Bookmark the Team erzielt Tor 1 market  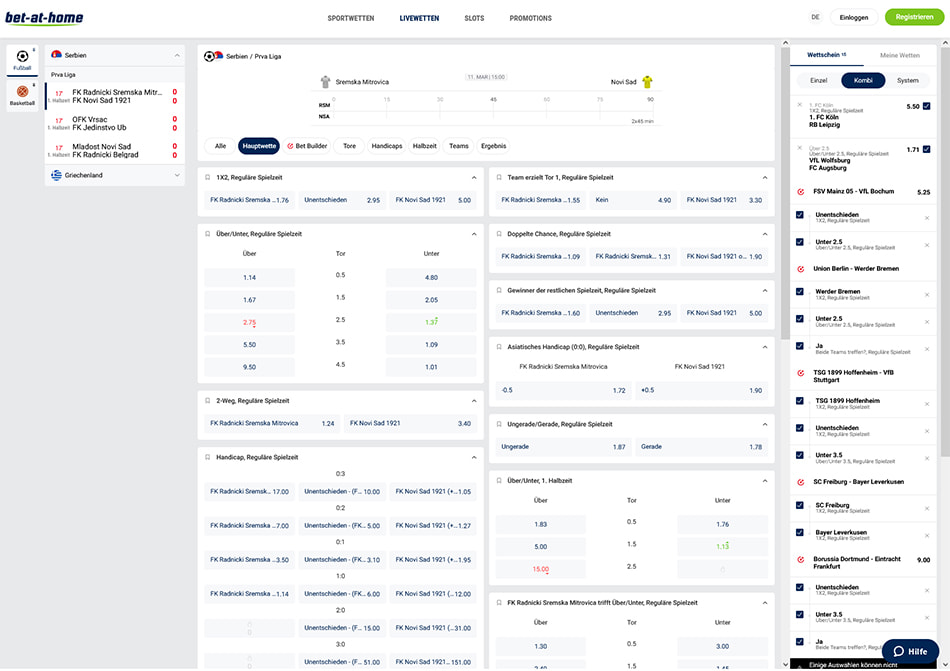(499, 177)
